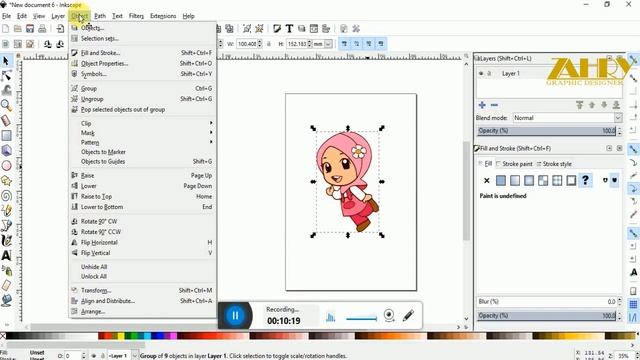Click the height field stepper arrows

309,44
